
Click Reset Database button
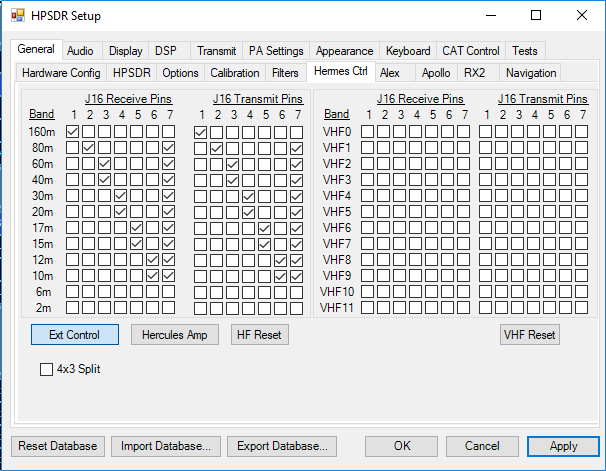(x=58, y=446)
